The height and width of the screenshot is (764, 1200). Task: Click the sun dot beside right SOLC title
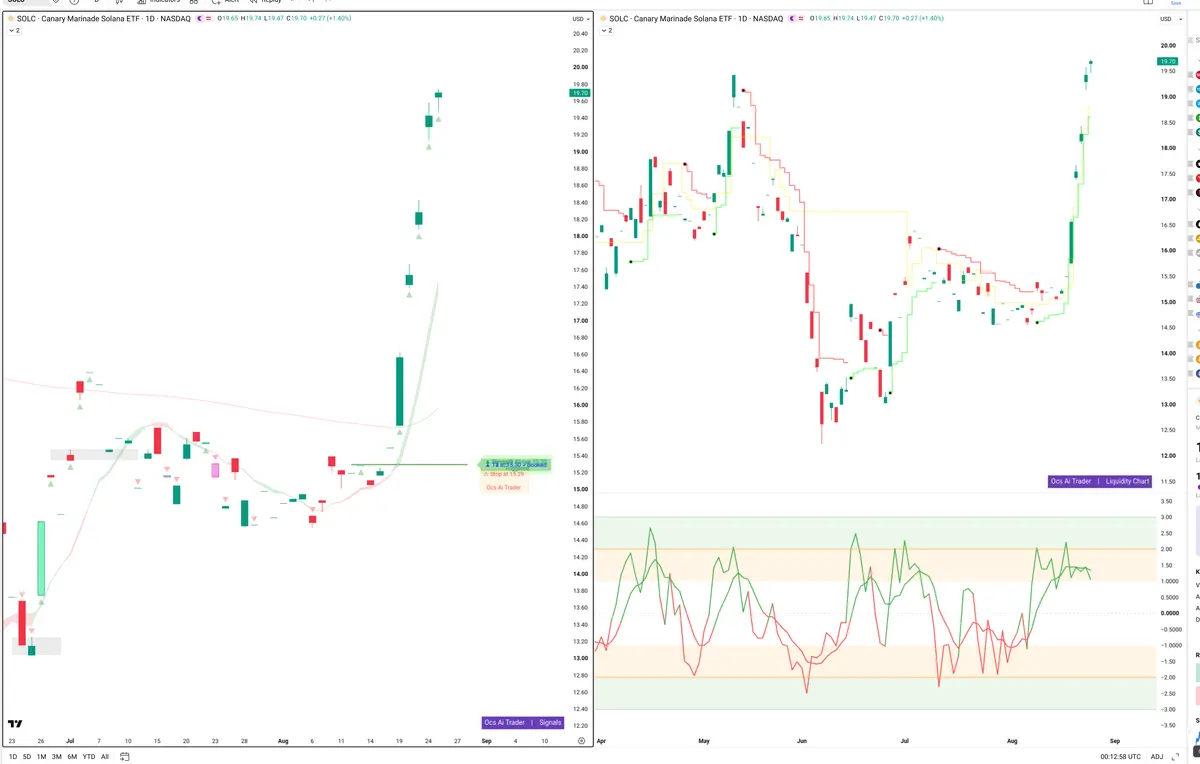tap(603, 18)
